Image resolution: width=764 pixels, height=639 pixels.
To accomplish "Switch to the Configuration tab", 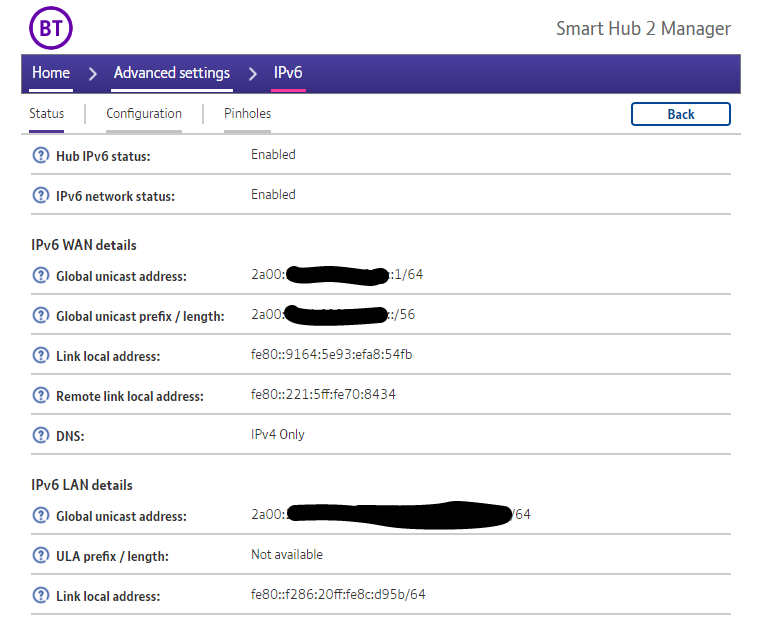I will [x=144, y=114].
